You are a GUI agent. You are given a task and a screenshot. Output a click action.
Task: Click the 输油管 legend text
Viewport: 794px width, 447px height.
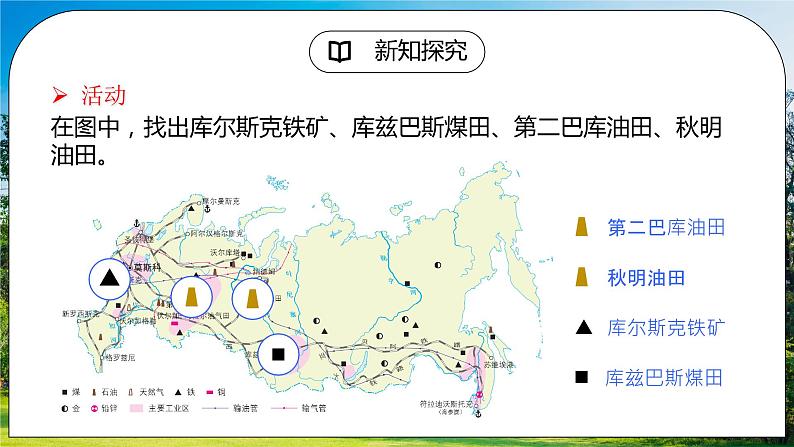pos(245,409)
